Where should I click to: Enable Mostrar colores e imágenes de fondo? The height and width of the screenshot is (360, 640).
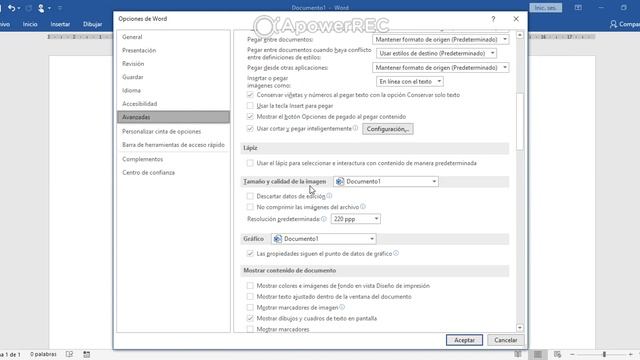[x=250, y=286]
